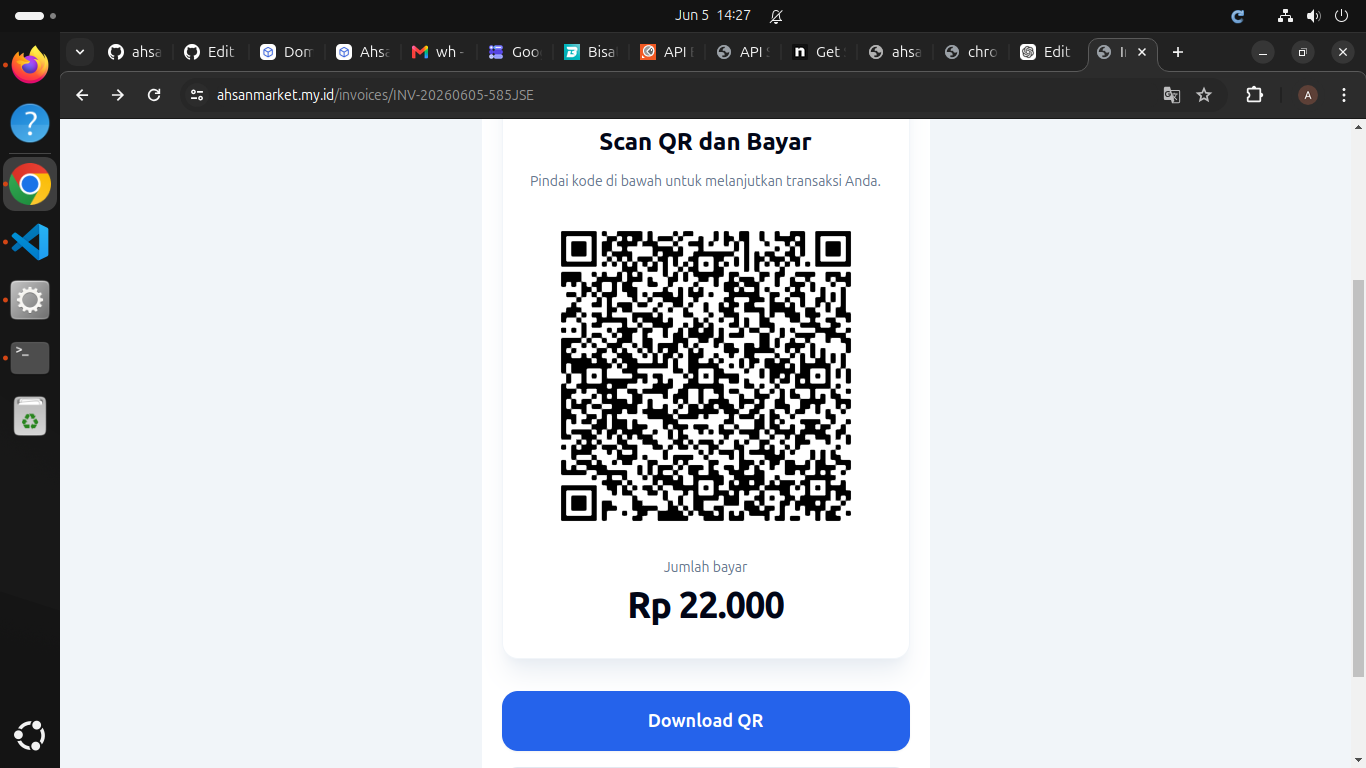
Task: View site information icon beside the URL
Action: click(197, 95)
